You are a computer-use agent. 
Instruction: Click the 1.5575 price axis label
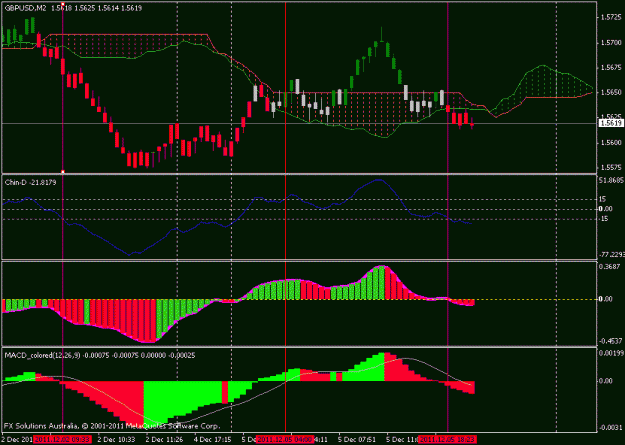coord(610,167)
